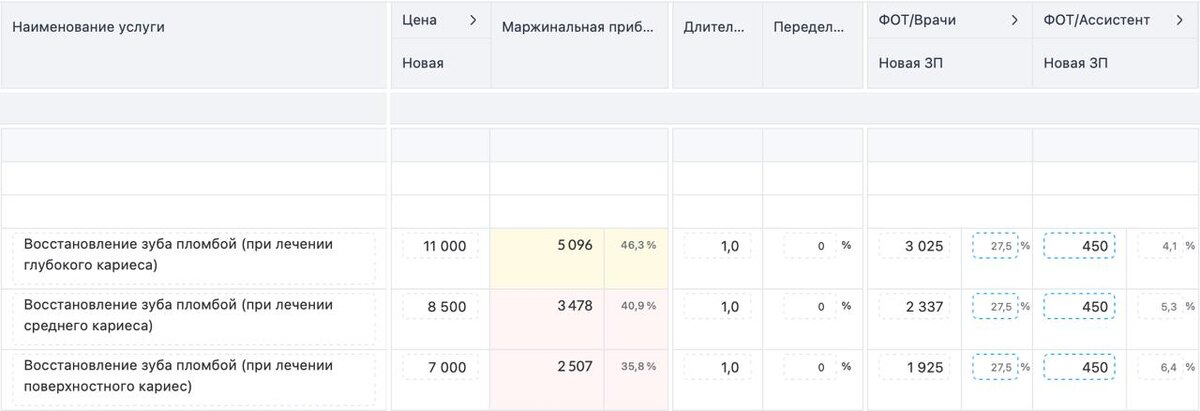This screenshot has width=1200, height=411.
Task: Edit assistant salary 450 in first row
Action: [x=1079, y=246]
